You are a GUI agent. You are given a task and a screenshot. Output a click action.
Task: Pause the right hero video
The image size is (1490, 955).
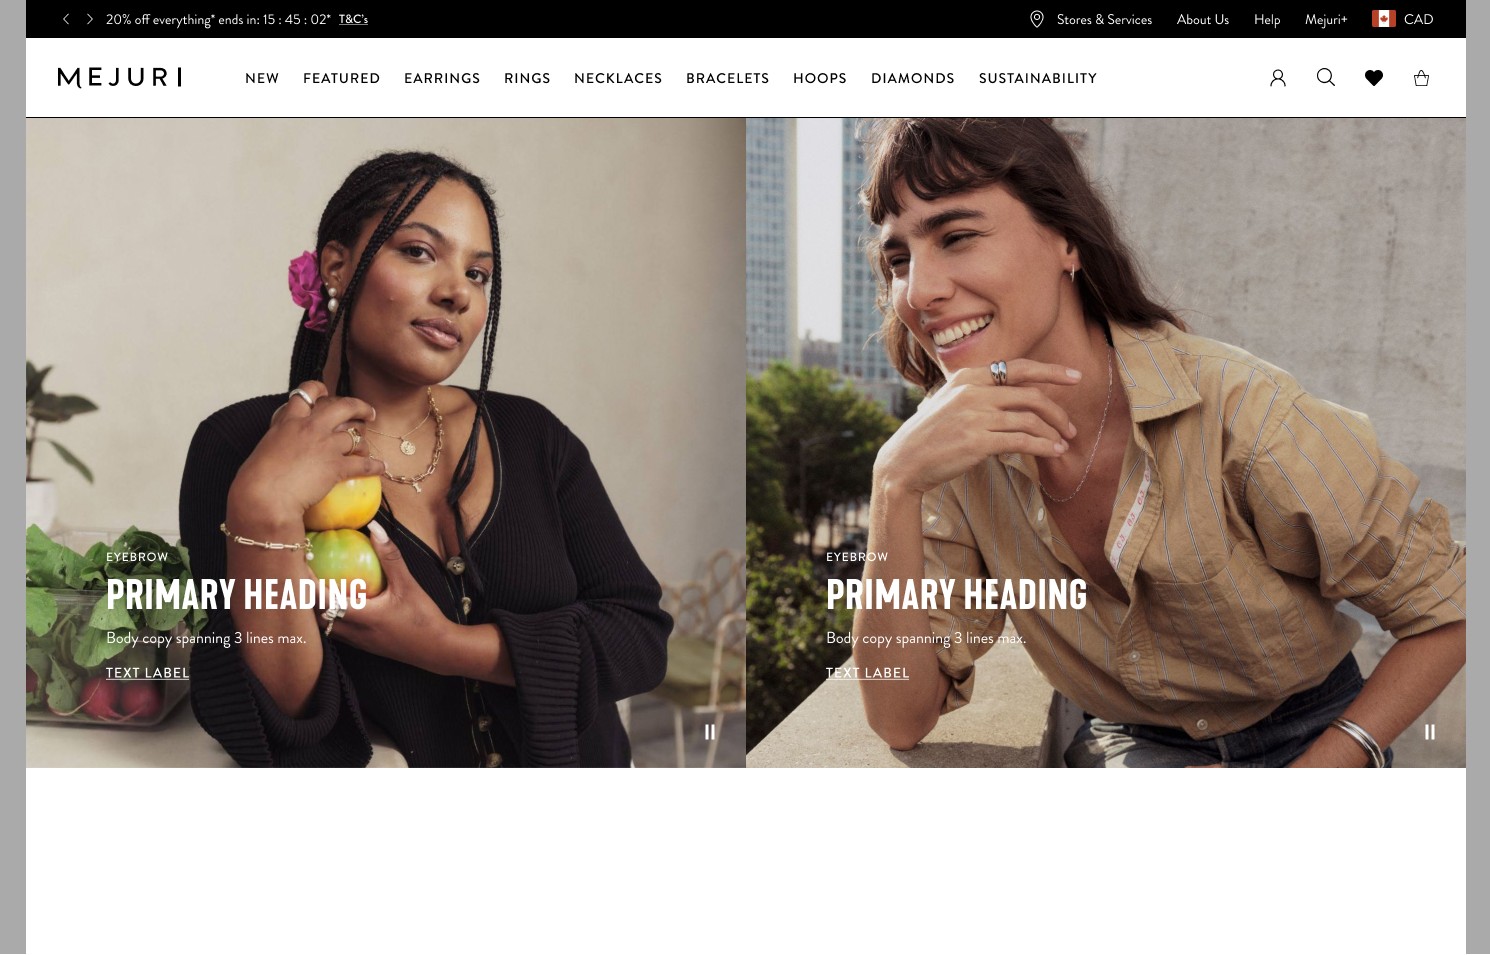(1430, 732)
